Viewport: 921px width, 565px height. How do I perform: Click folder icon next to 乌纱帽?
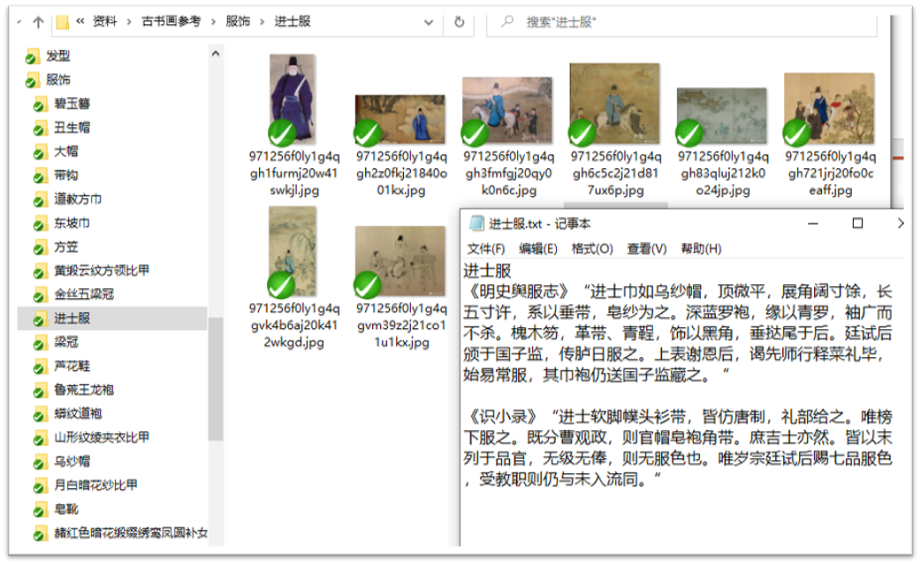point(39,463)
